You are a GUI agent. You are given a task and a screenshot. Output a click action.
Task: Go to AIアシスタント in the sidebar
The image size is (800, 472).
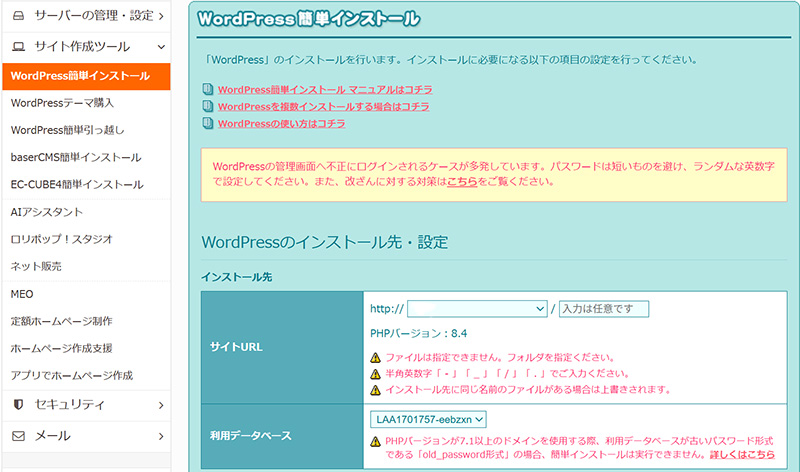point(46,212)
